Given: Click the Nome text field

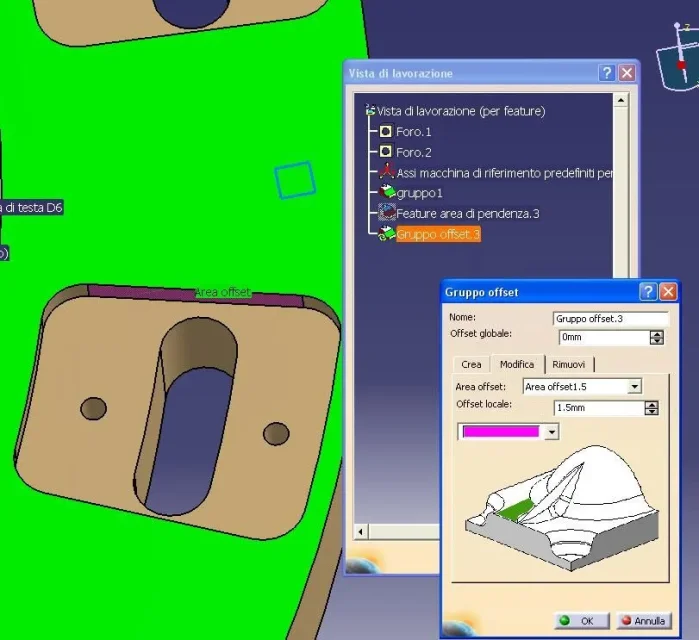Looking at the screenshot, I should pyautogui.click(x=610, y=319).
